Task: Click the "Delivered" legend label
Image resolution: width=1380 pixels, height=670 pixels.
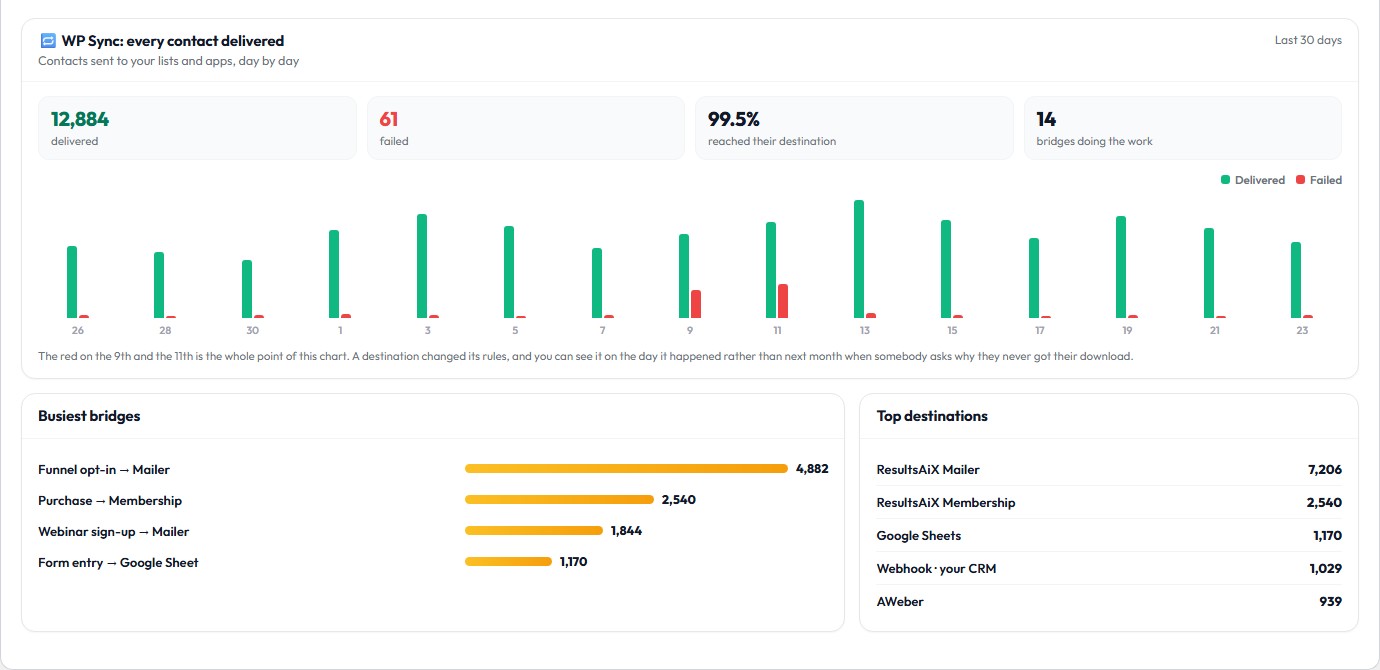Action: pos(1260,180)
